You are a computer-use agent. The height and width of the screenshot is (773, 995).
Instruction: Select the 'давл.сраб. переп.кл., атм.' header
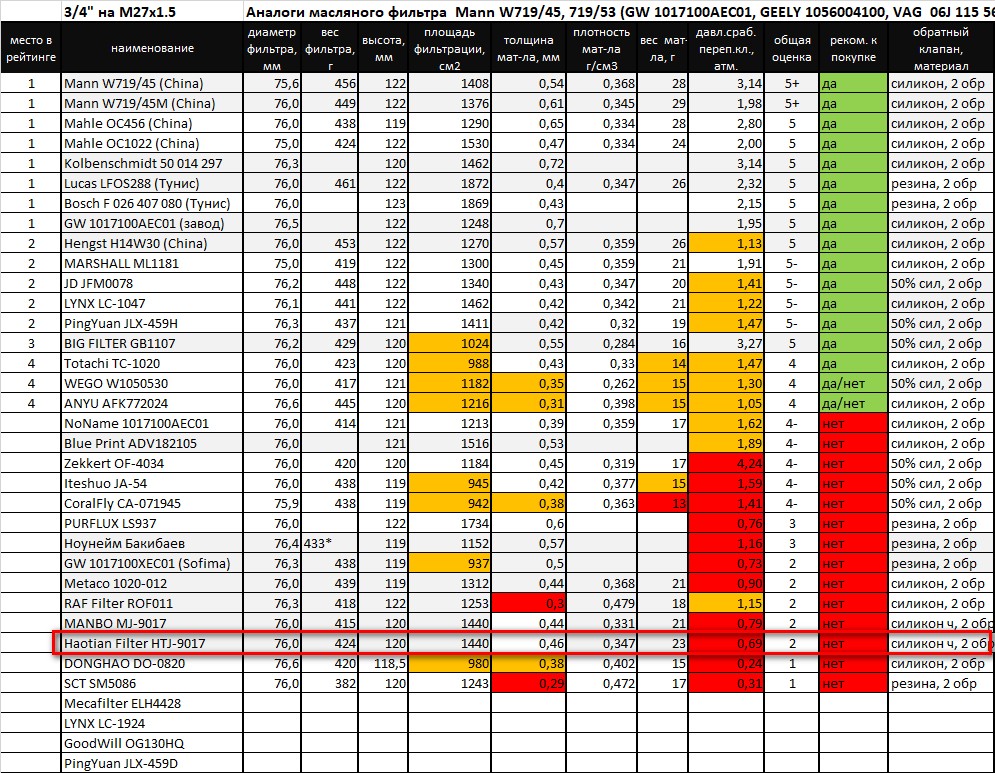click(726, 48)
